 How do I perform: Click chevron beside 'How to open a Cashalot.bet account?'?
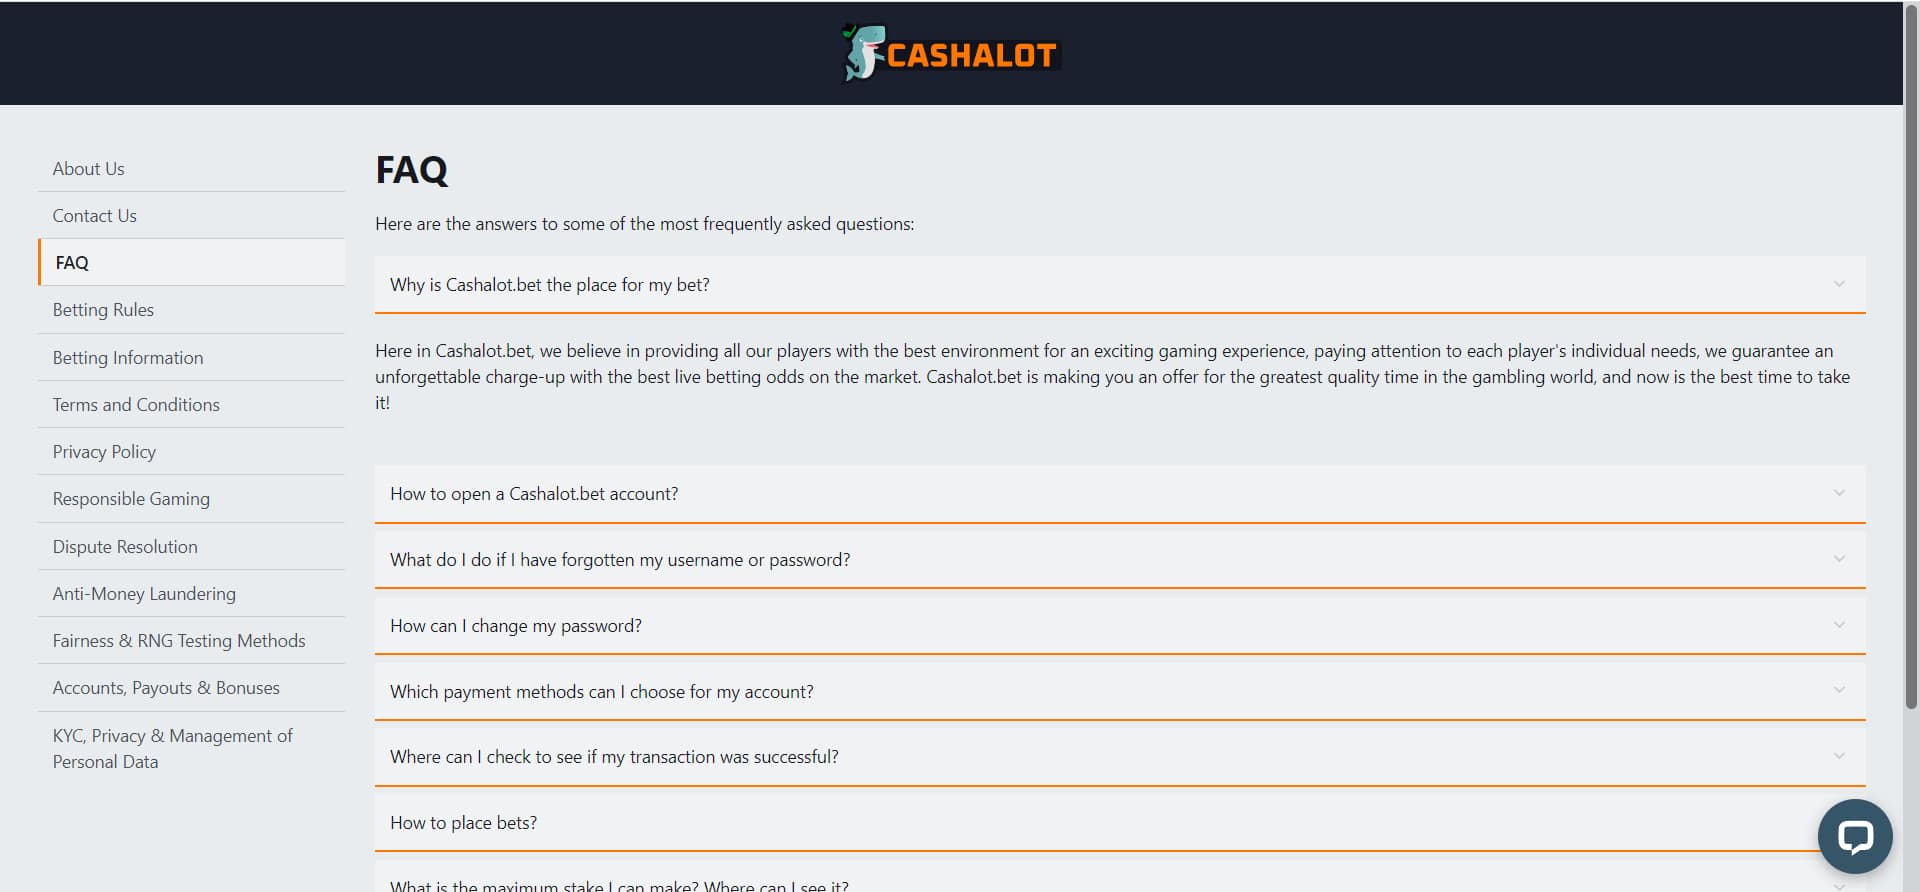[1839, 493]
